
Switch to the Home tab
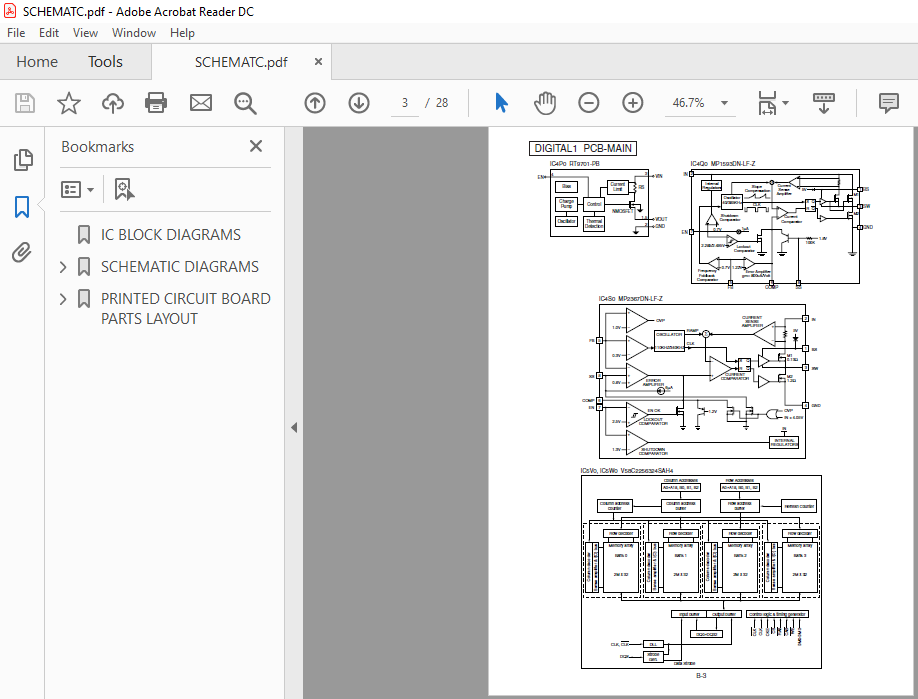pos(37,61)
